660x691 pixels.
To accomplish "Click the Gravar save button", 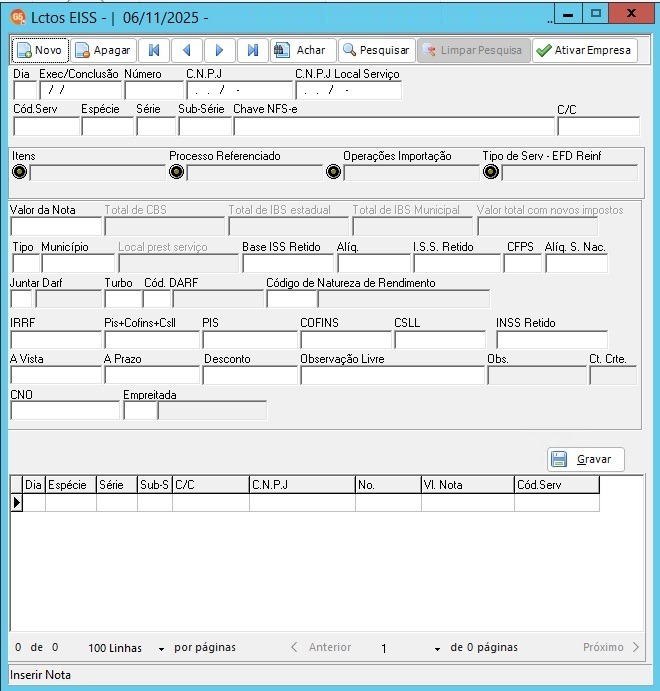I will click(586, 459).
